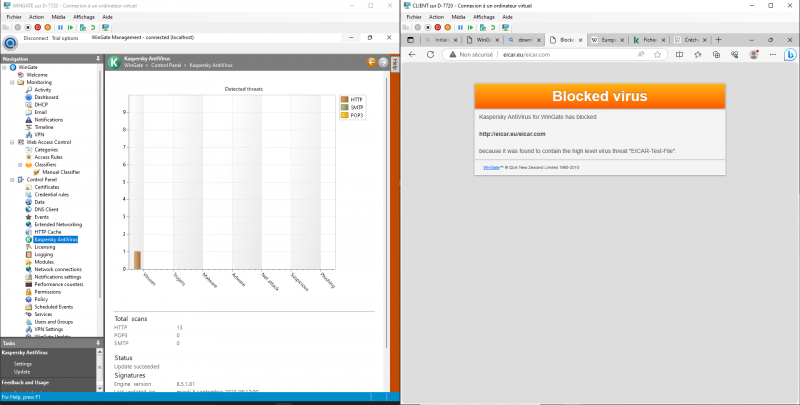Image resolution: width=800 pixels, height=405 pixels.
Task: Switch to the Europ browser tab
Action: (608, 39)
